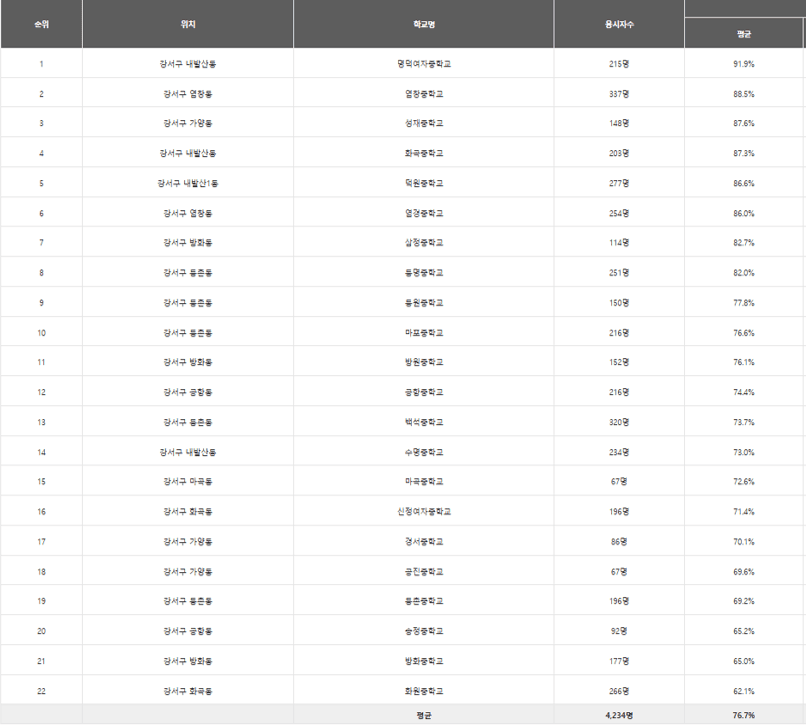Screen dimensions: 806x725
Task: Select school name 화곡중학교 in row 4
Action: (x=424, y=153)
